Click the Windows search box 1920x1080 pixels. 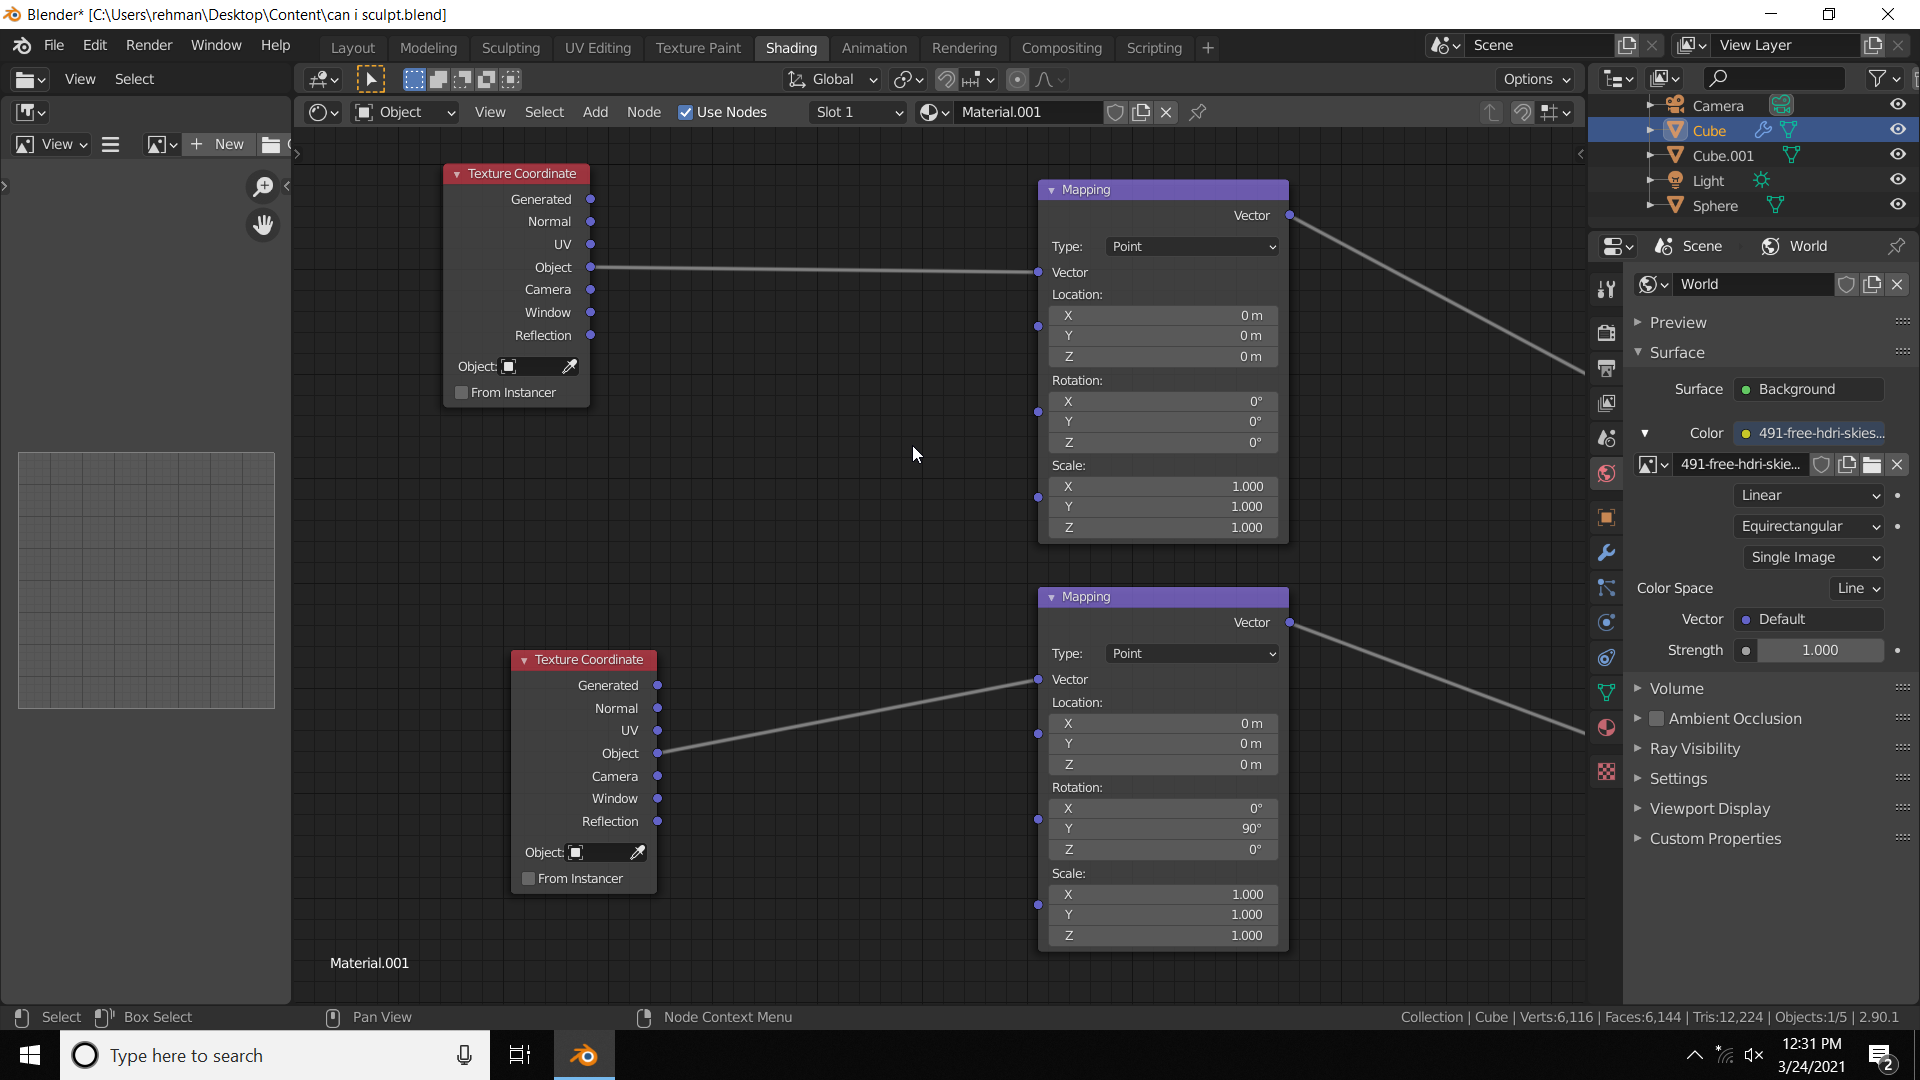pos(275,1055)
